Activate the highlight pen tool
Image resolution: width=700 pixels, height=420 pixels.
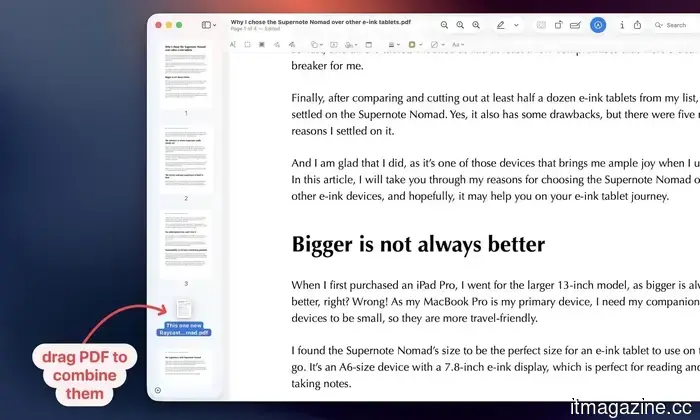click(501, 25)
